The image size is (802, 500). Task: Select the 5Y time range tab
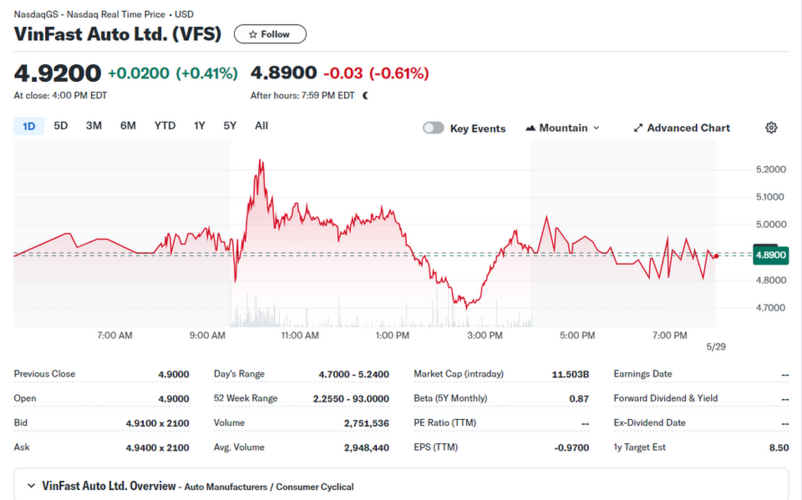(x=230, y=126)
